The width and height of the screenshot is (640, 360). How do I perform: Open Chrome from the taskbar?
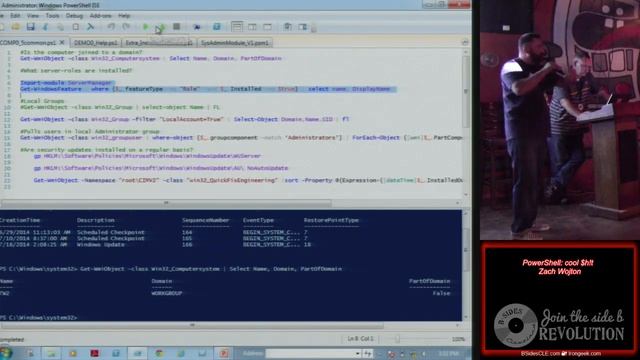pyautogui.click(x=159, y=353)
